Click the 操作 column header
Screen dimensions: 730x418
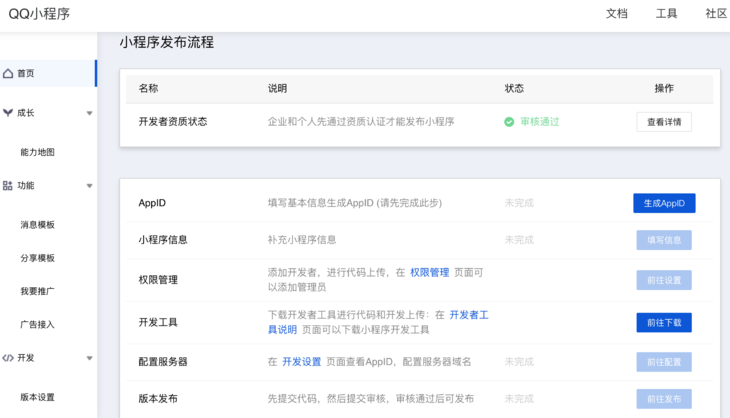coord(664,88)
